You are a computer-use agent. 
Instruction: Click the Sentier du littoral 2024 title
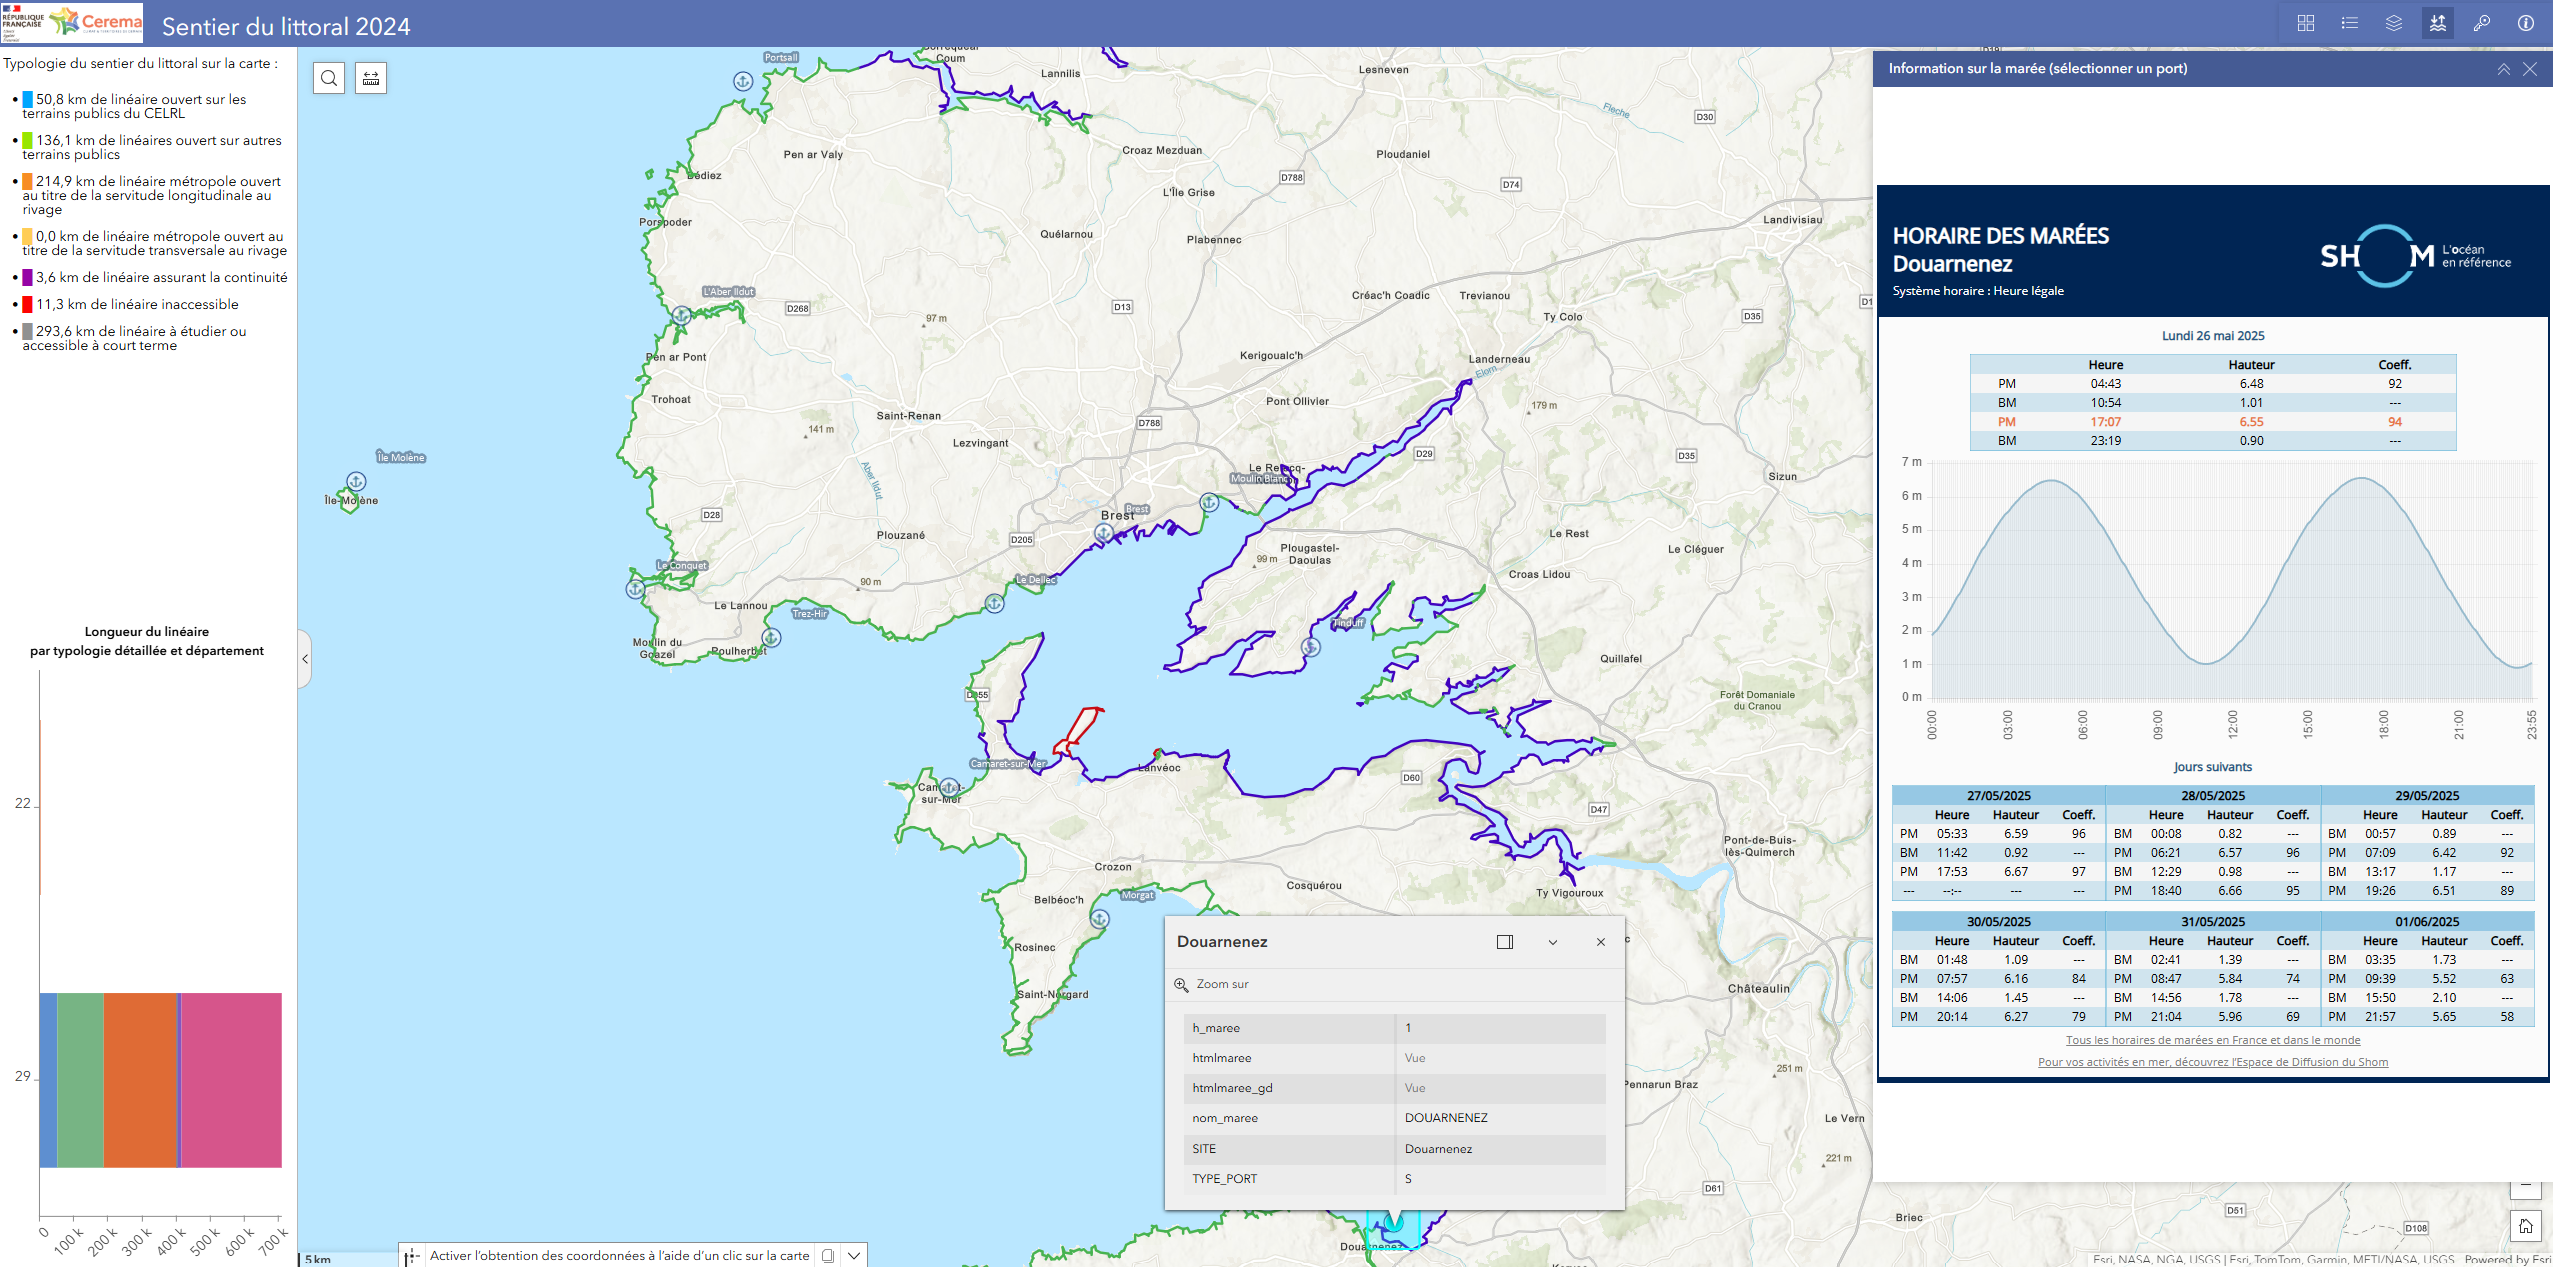(x=286, y=26)
